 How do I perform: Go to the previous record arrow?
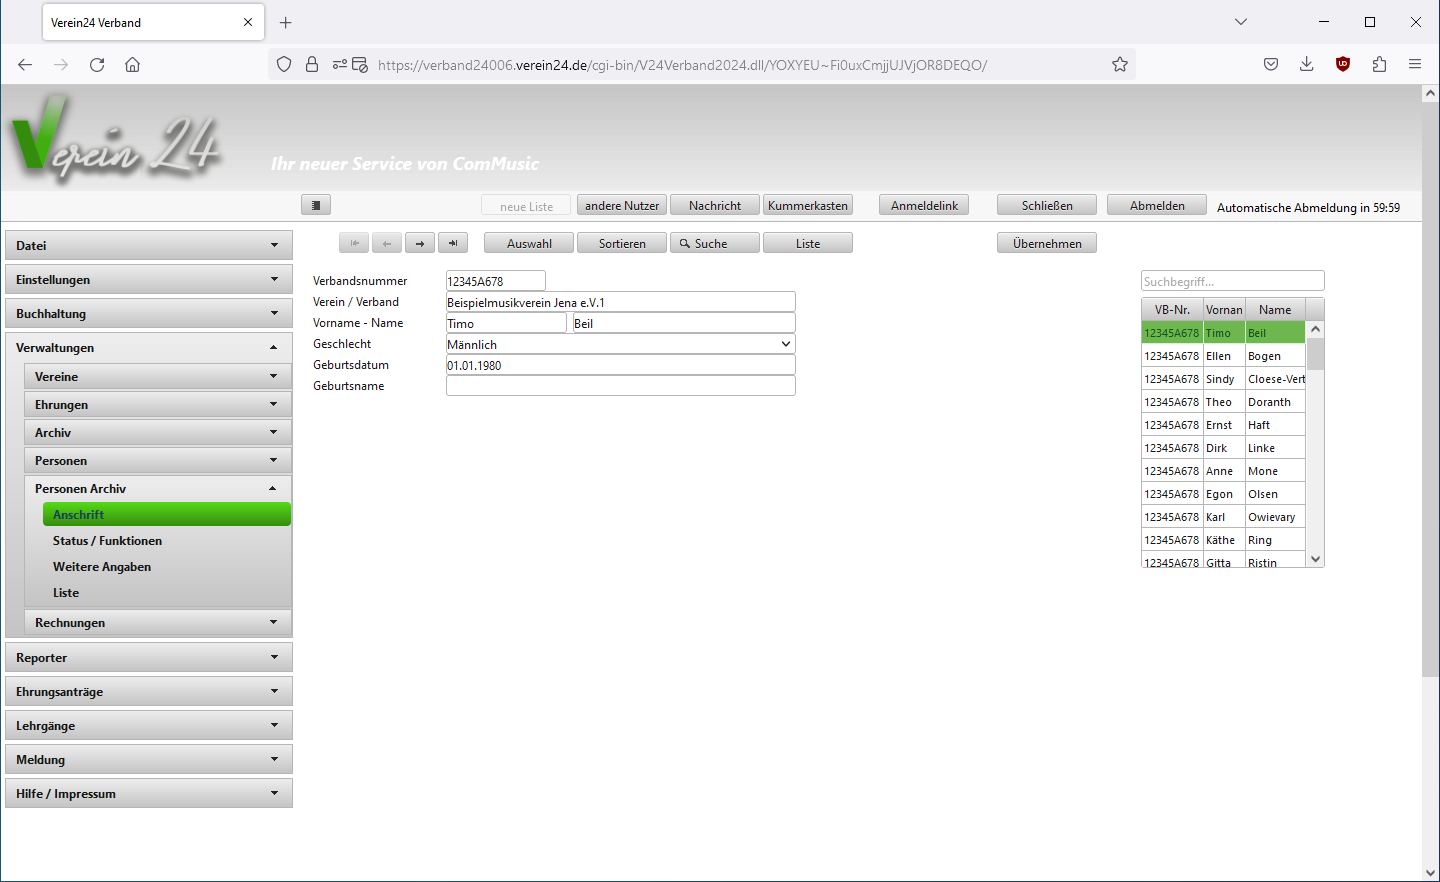(387, 243)
